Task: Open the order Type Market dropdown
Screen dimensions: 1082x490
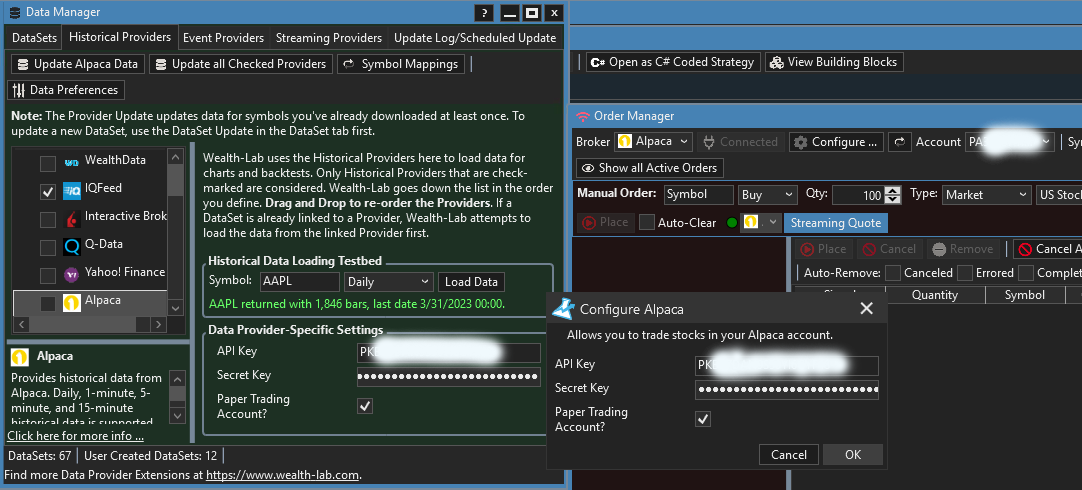Action: click(x=987, y=195)
